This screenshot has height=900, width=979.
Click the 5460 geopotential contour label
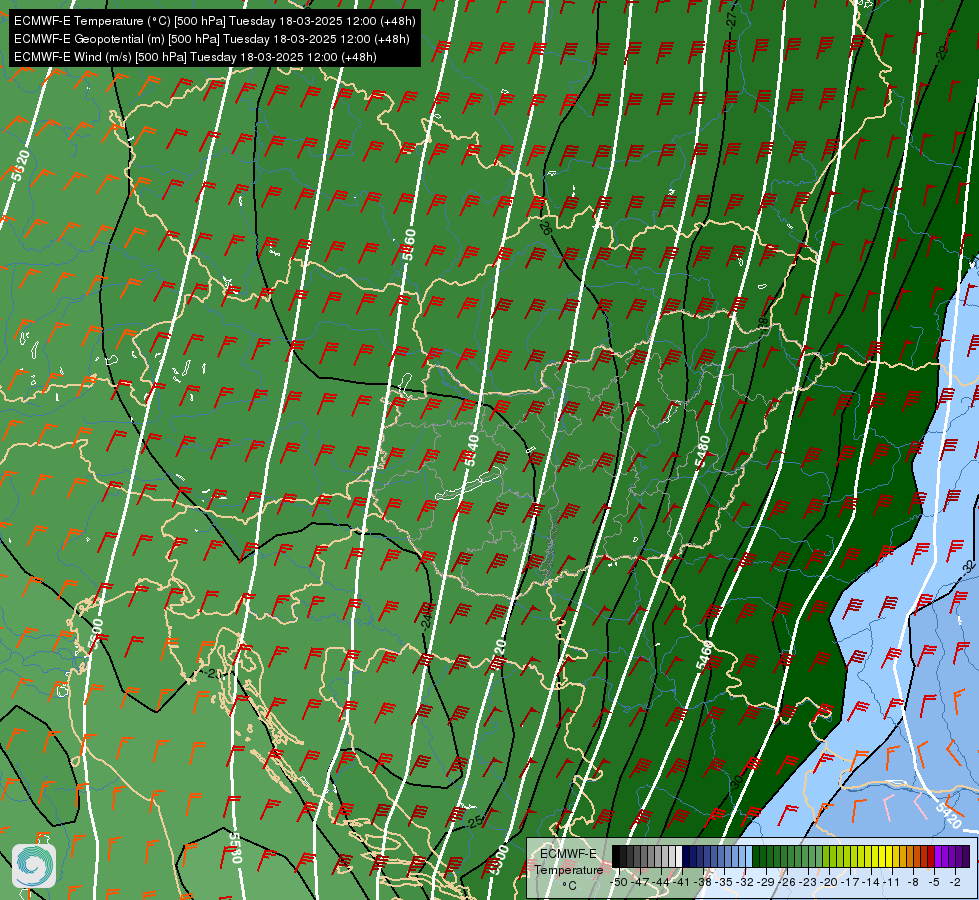pos(705,656)
